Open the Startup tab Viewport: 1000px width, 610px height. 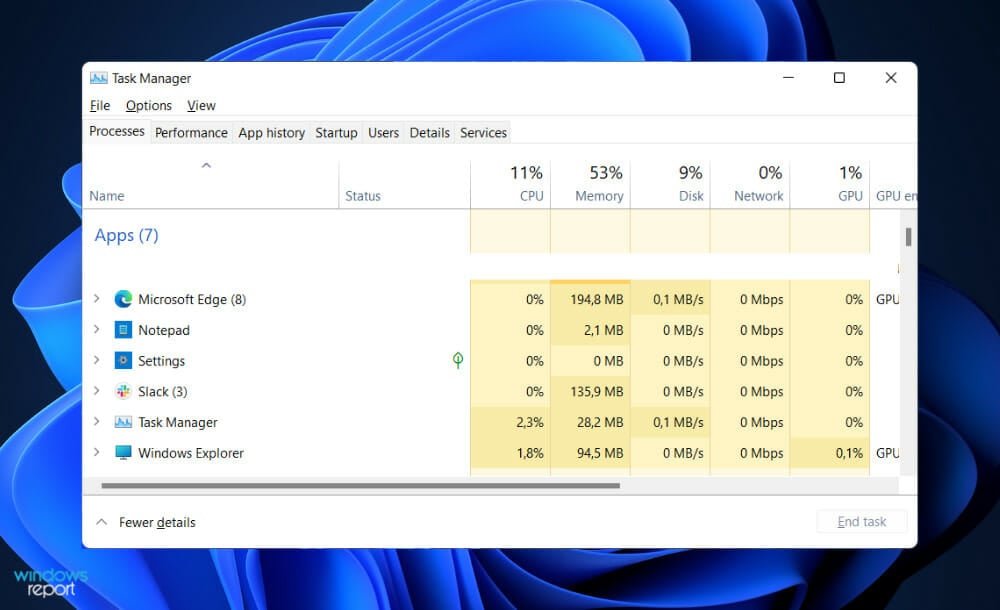click(336, 132)
